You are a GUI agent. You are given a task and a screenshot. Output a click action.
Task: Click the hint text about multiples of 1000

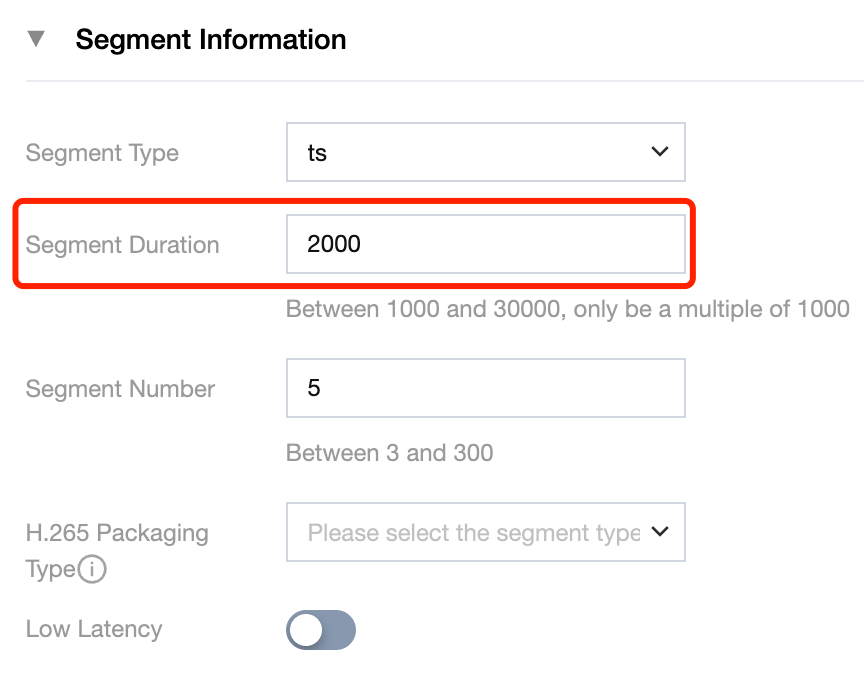pyautogui.click(x=567, y=309)
